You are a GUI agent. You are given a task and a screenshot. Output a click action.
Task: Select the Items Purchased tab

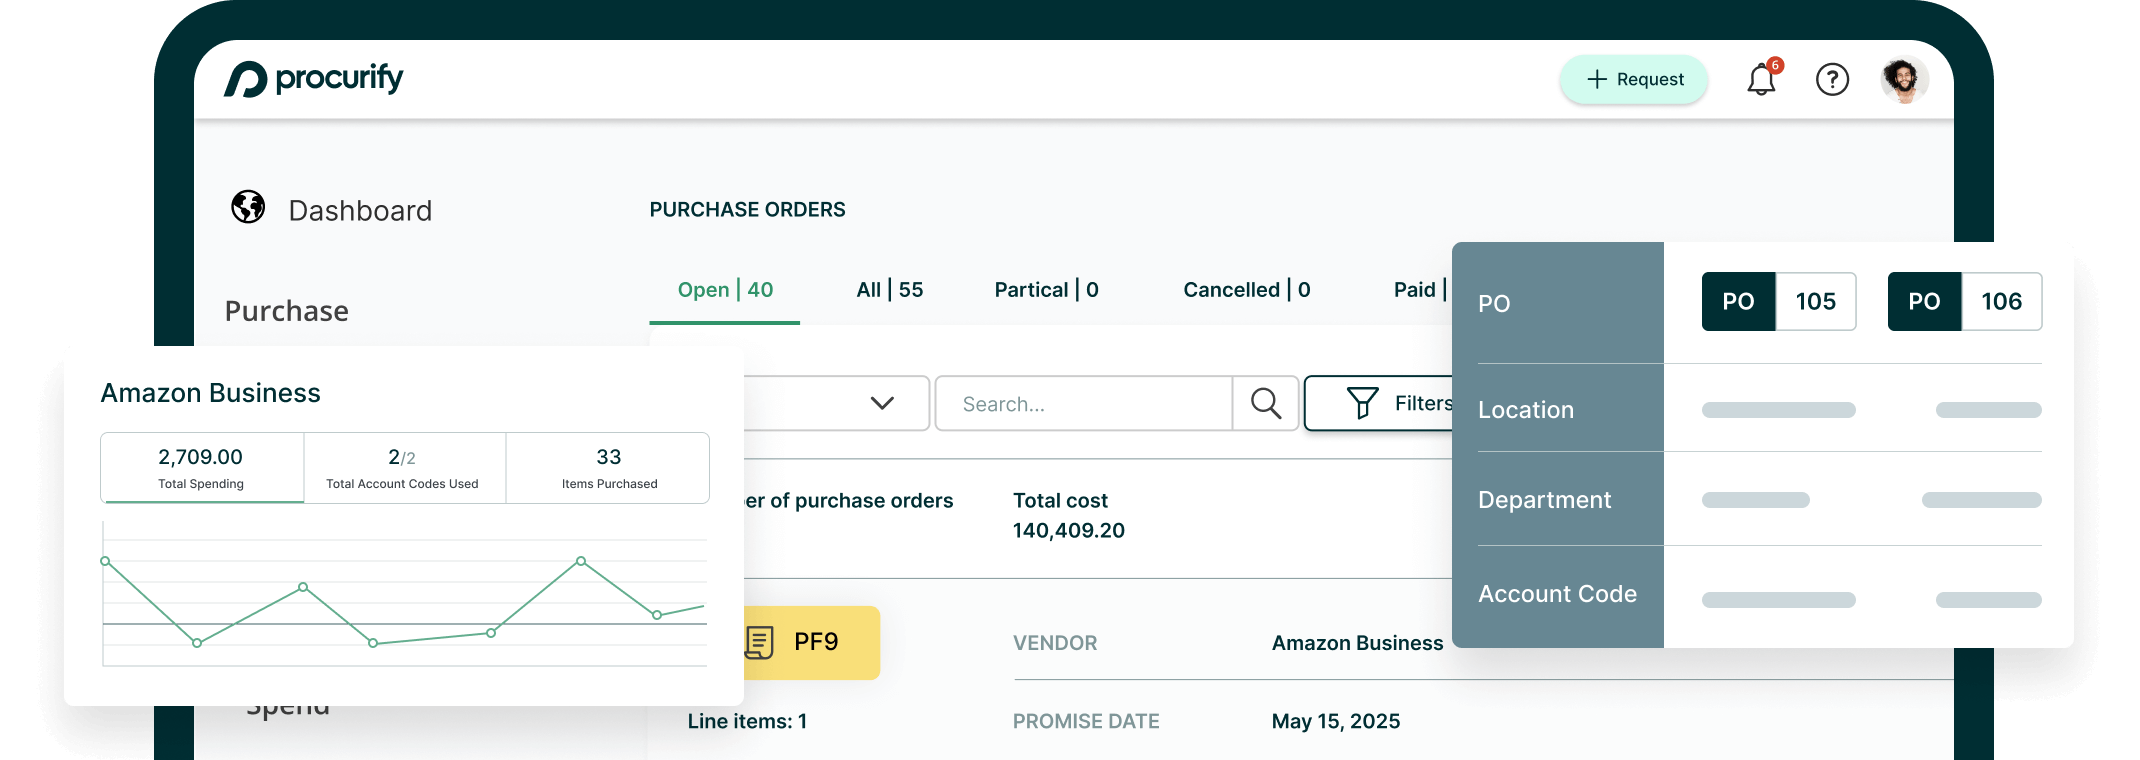pos(608,468)
